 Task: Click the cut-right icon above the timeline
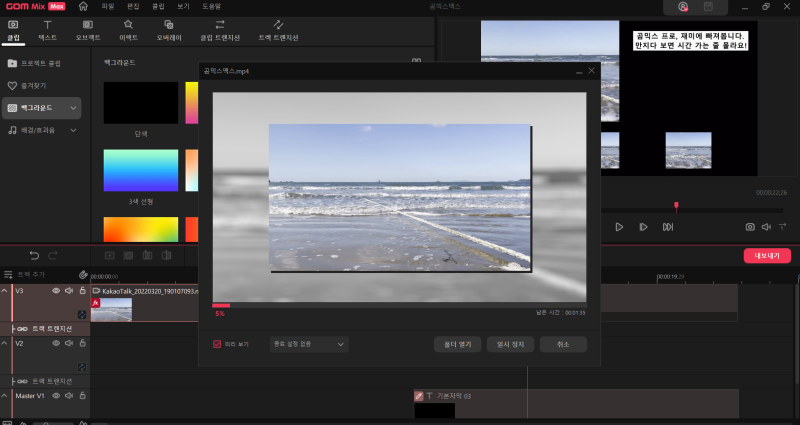(x=166, y=255)
